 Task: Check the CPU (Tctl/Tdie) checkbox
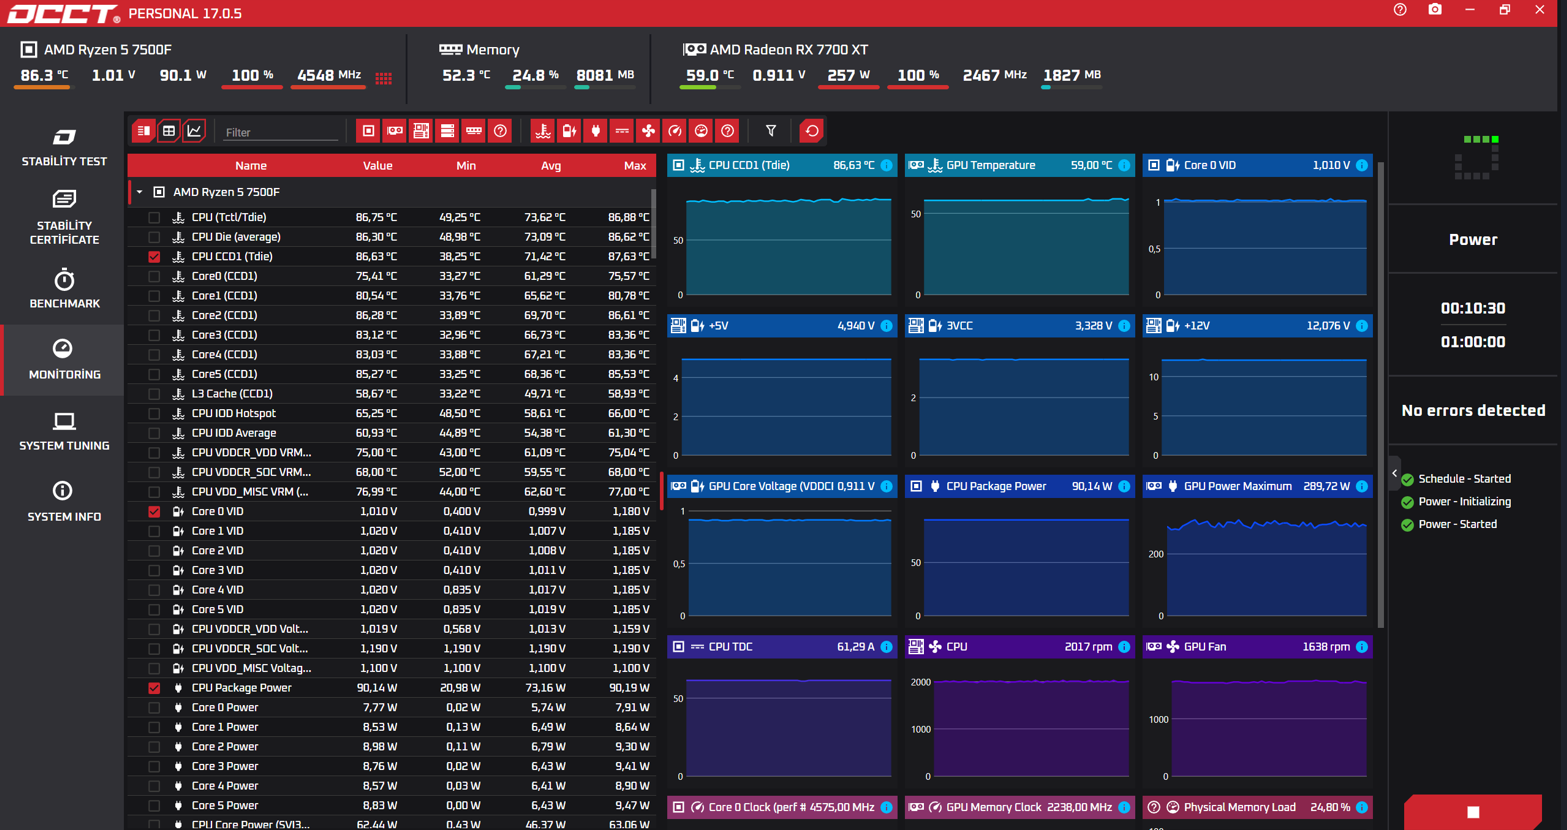(x=154, y=217)
